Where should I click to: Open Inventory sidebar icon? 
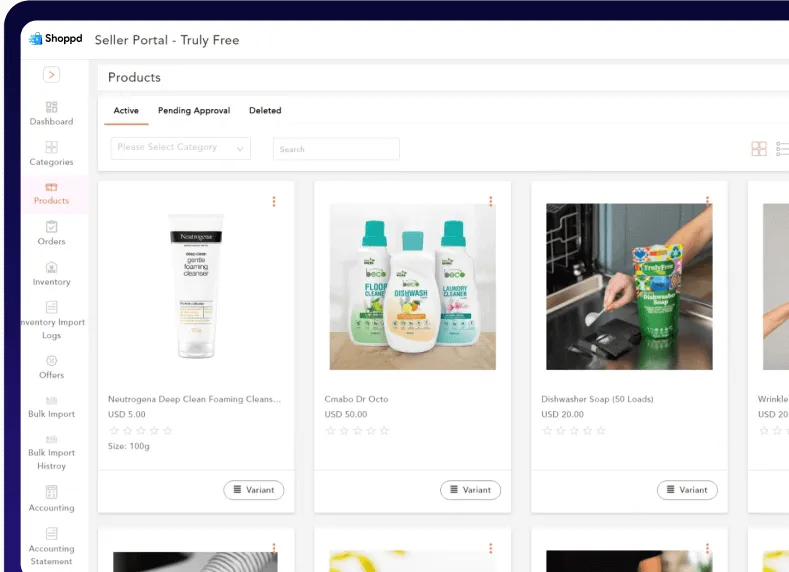51,267
